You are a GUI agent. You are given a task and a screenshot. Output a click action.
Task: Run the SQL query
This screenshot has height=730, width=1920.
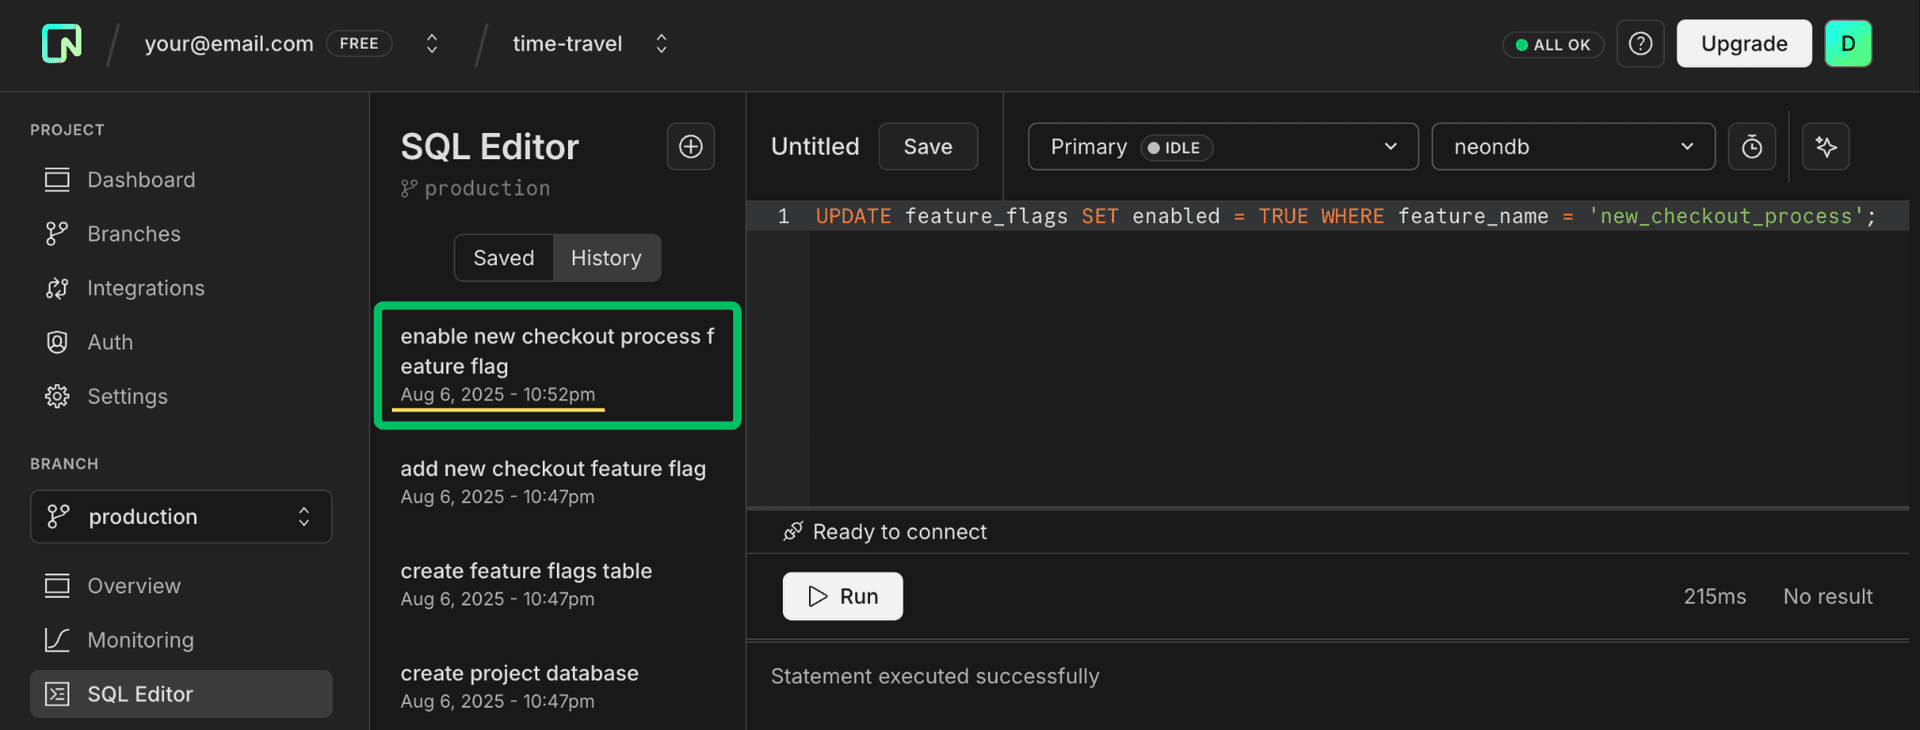tap(842, 596)
